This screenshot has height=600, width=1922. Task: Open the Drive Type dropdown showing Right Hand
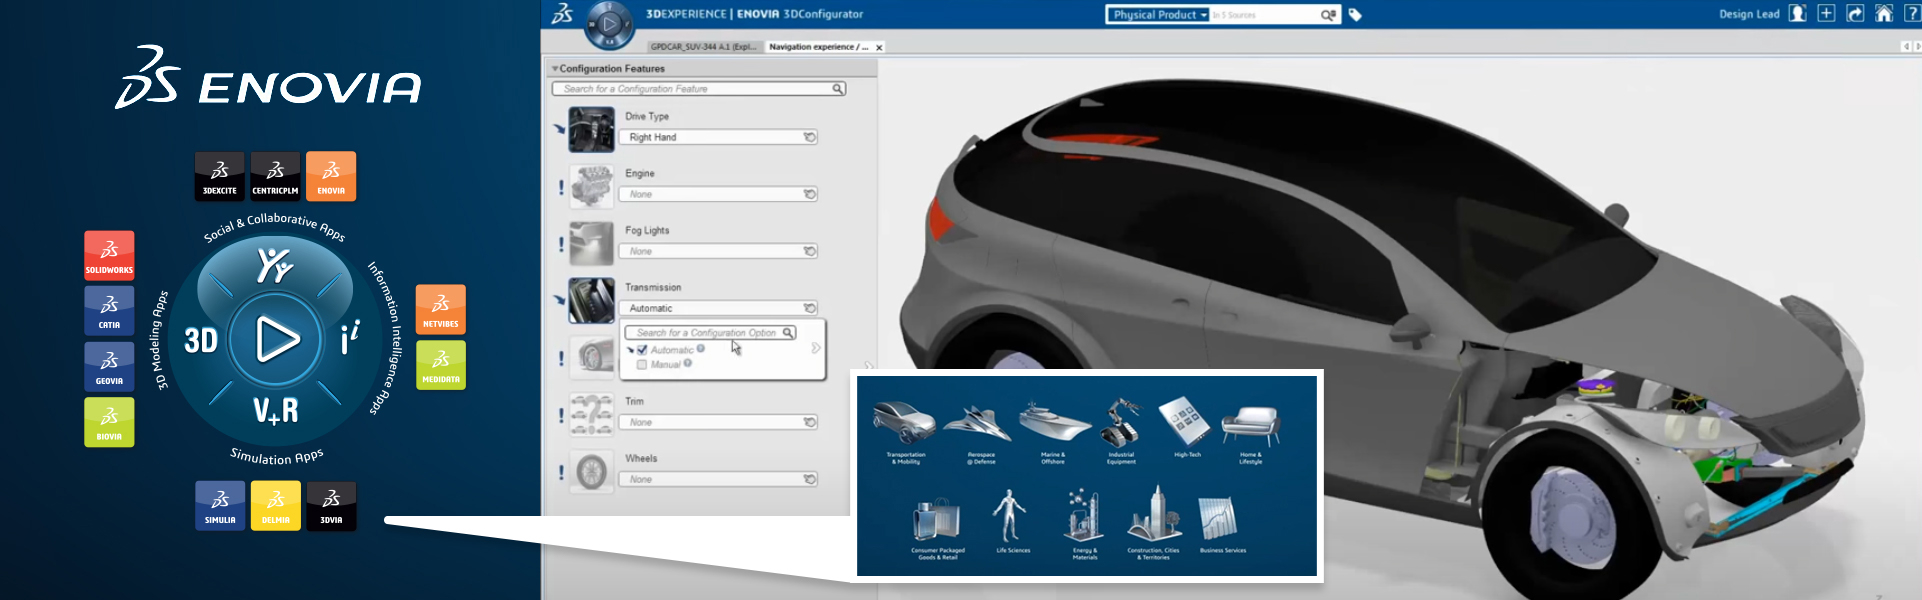point(720,137)
